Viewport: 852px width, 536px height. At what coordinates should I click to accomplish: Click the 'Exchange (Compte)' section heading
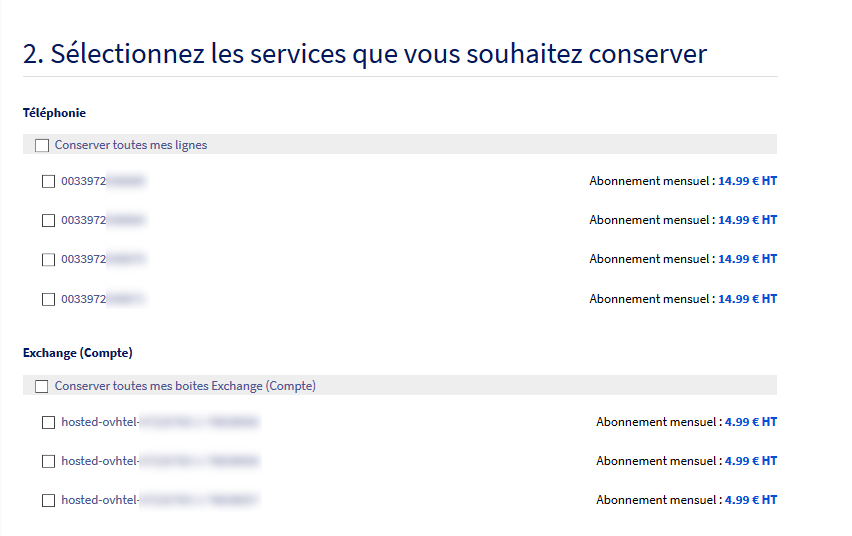pos(78,353)
